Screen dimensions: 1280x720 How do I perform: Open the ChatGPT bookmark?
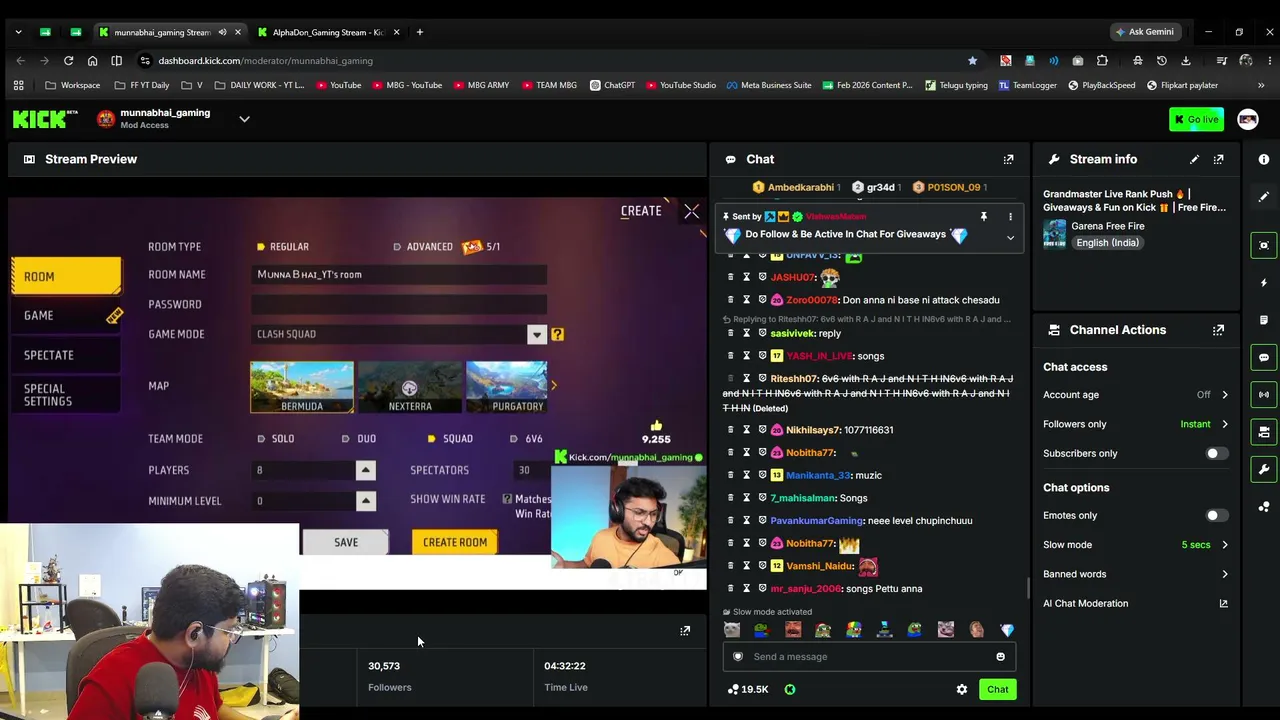(x=612, y=85)
